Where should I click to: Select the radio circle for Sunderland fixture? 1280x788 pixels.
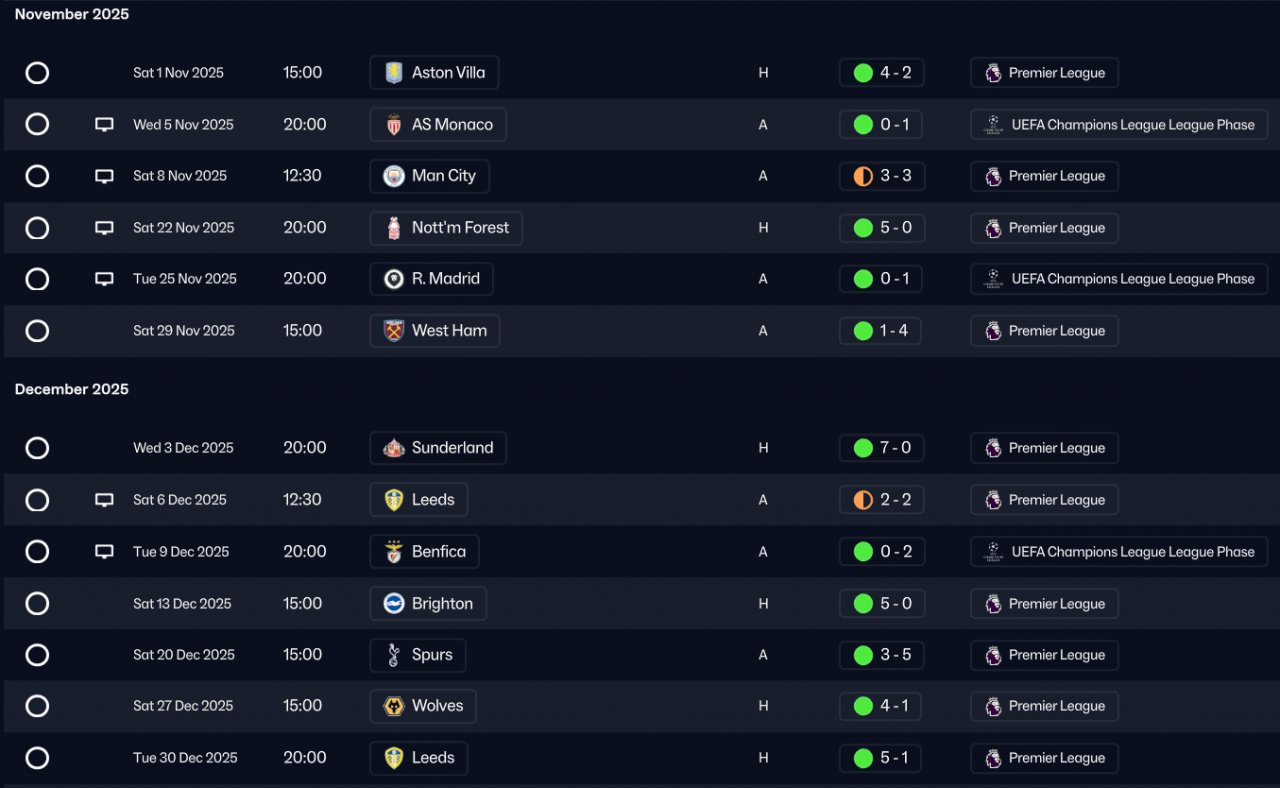pos(37,448)
